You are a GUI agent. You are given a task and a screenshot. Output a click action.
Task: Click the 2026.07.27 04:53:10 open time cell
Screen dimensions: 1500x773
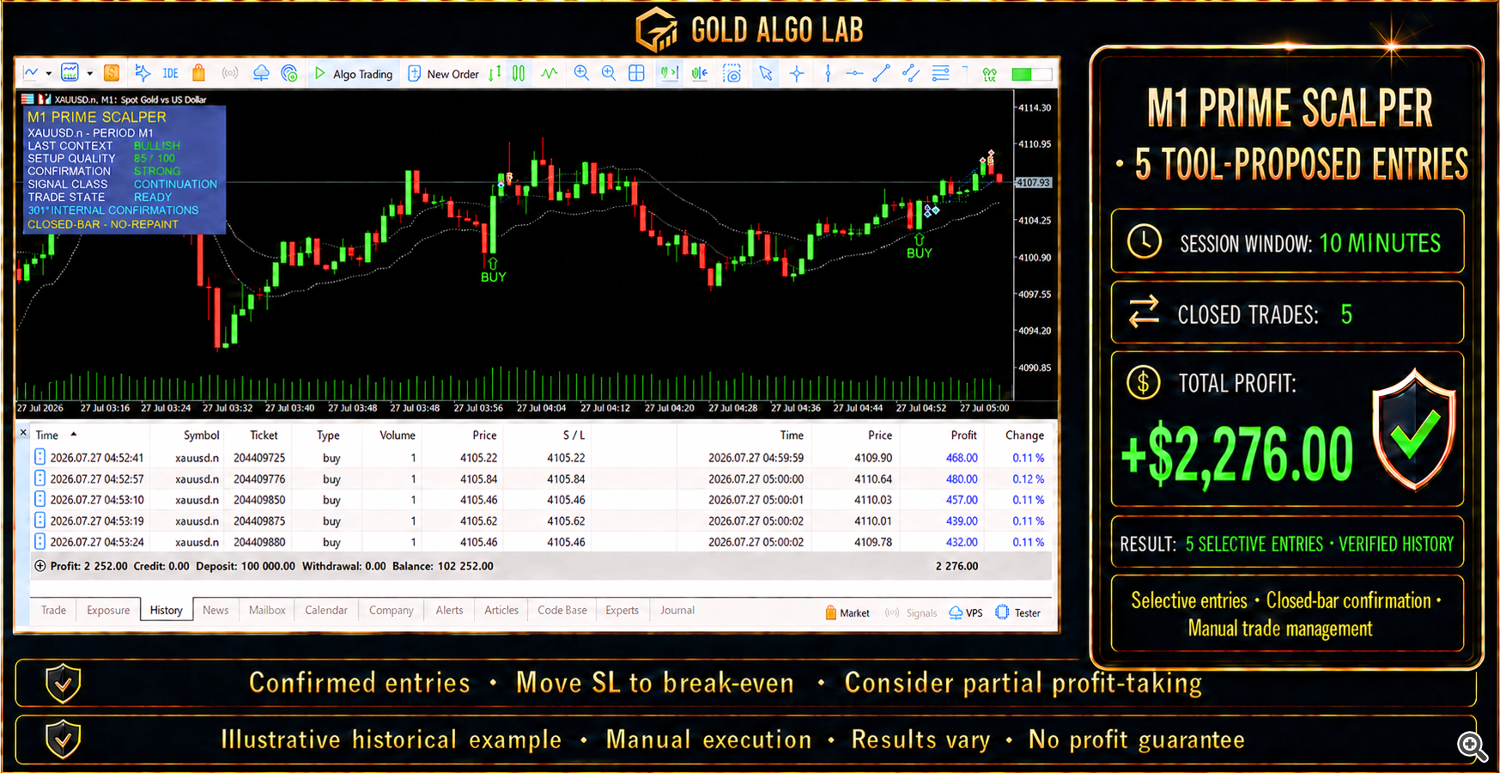pos(97,499)
